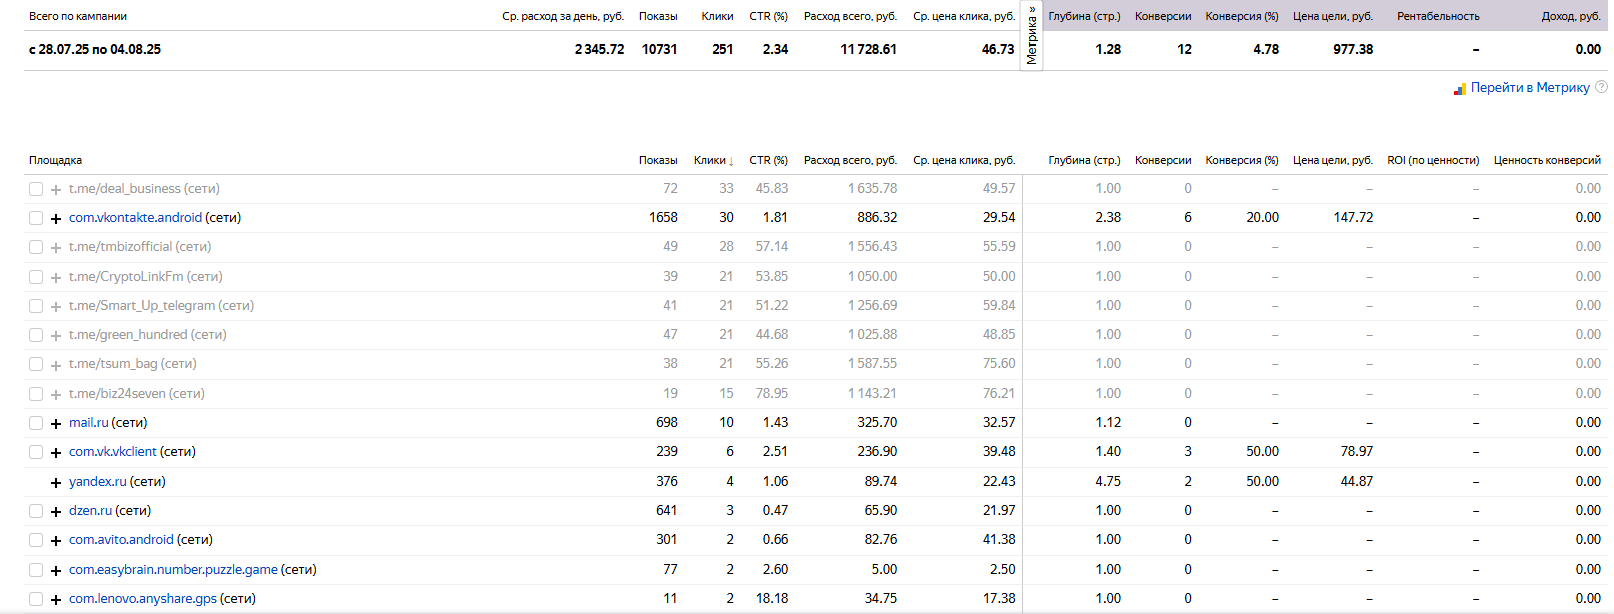Open dzen.ru placement link

coord(90,510)
